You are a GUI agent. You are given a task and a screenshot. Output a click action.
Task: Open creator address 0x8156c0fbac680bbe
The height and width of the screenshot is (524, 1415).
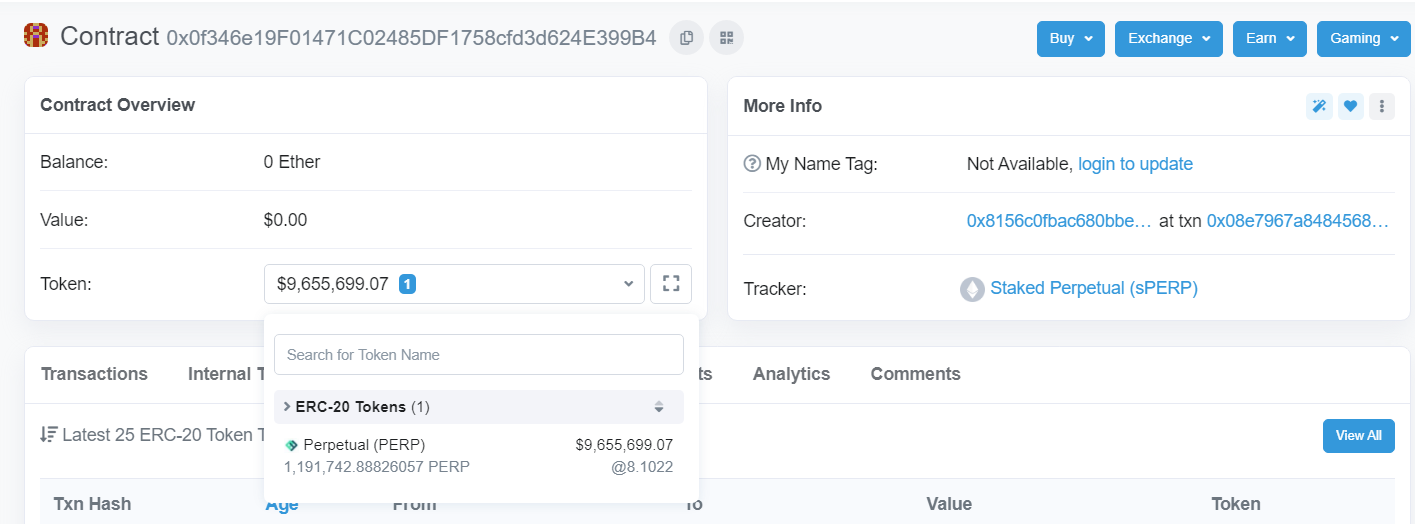[x=1059, y=221]
